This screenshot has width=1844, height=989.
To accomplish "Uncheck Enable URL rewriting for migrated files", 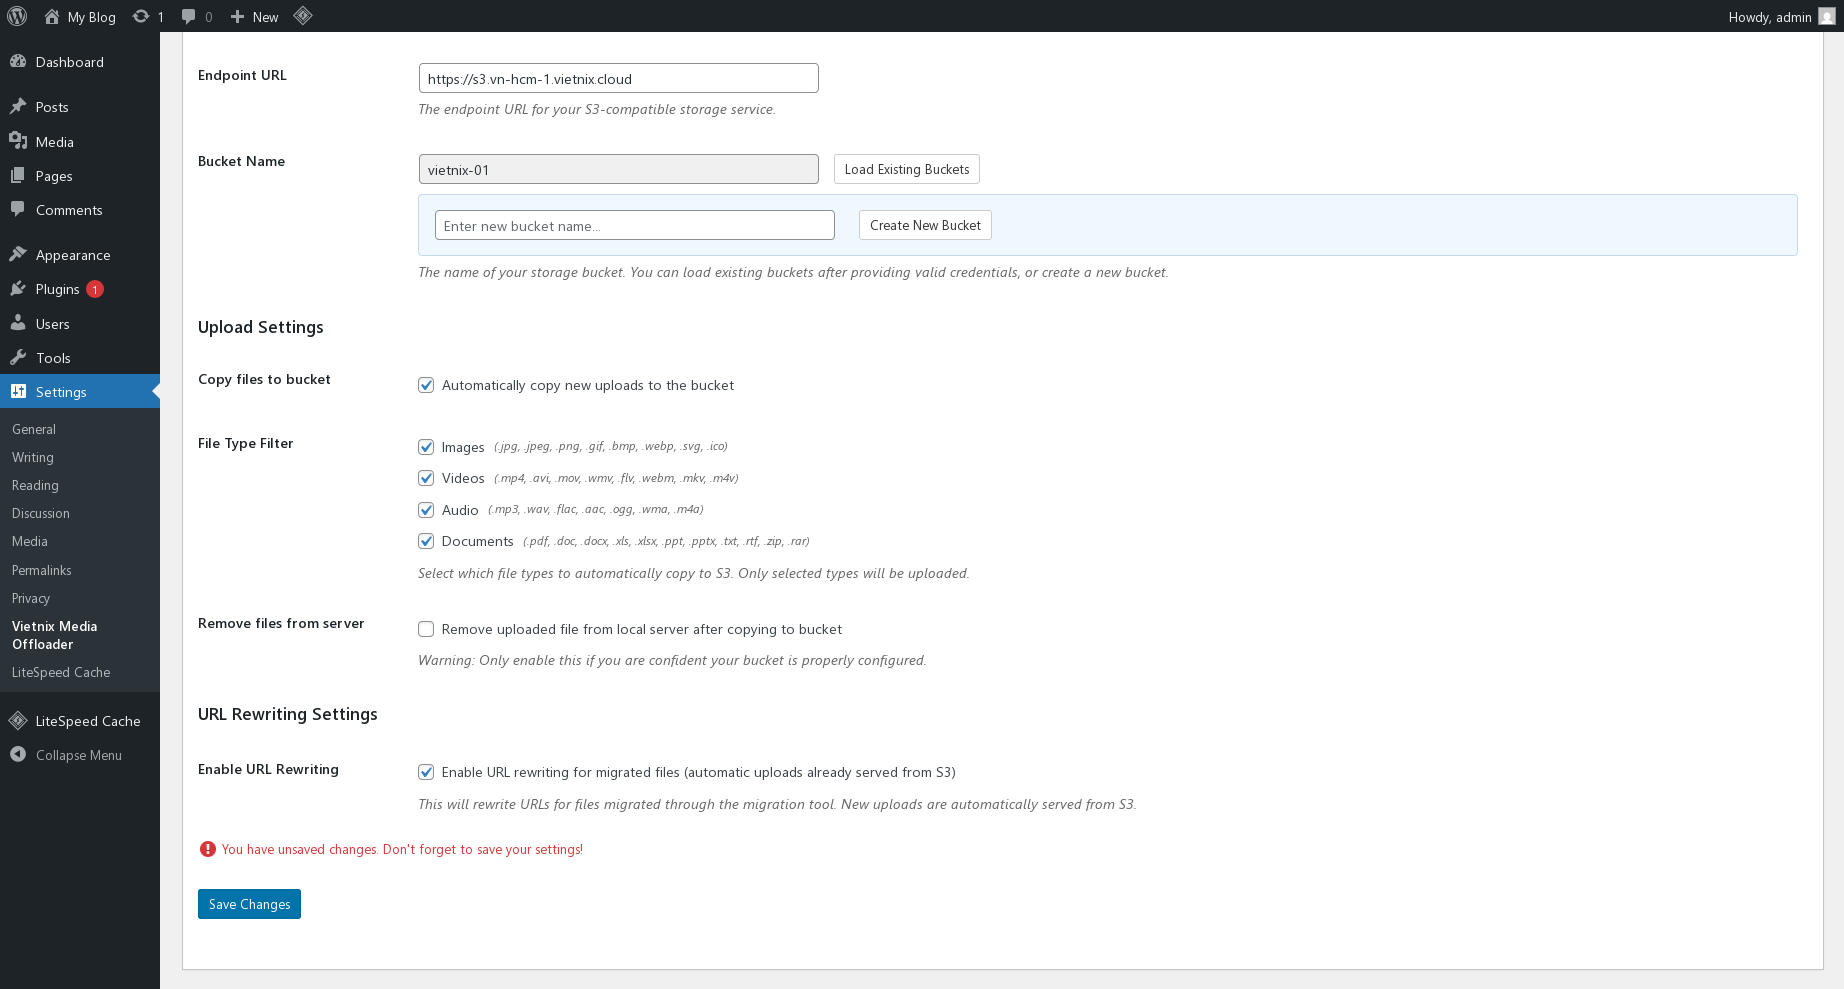I will pos(426,771).
